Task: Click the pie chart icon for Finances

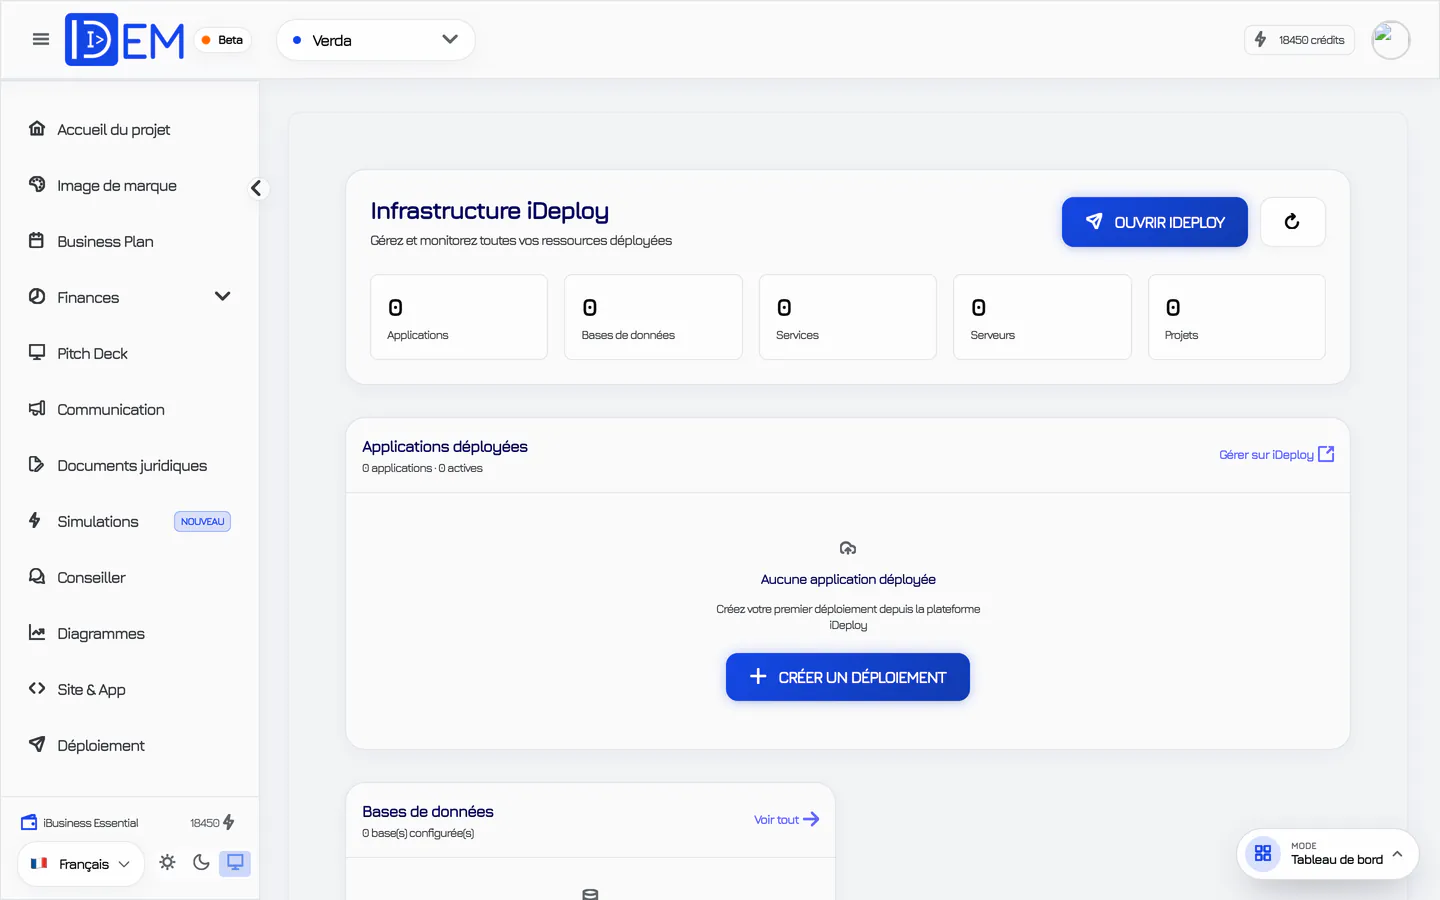Action: pos(37,296)
